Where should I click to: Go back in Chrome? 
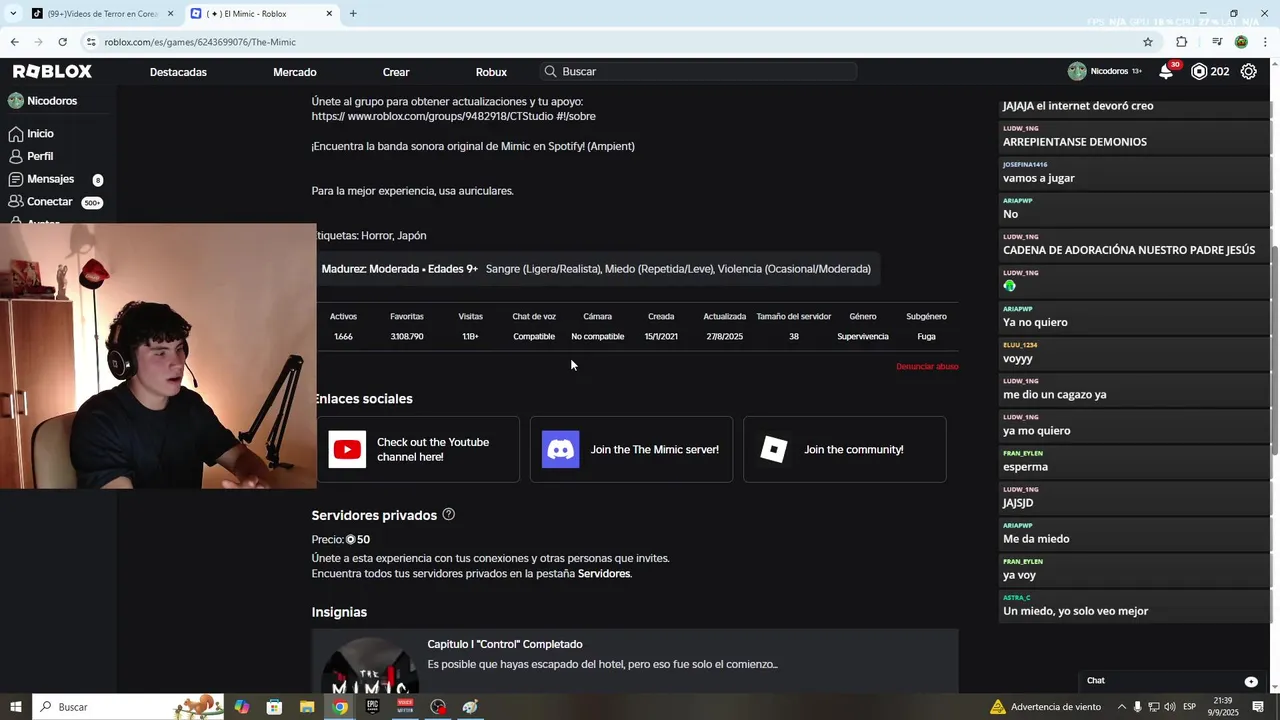pyautogui.click(x=14, y=42)
